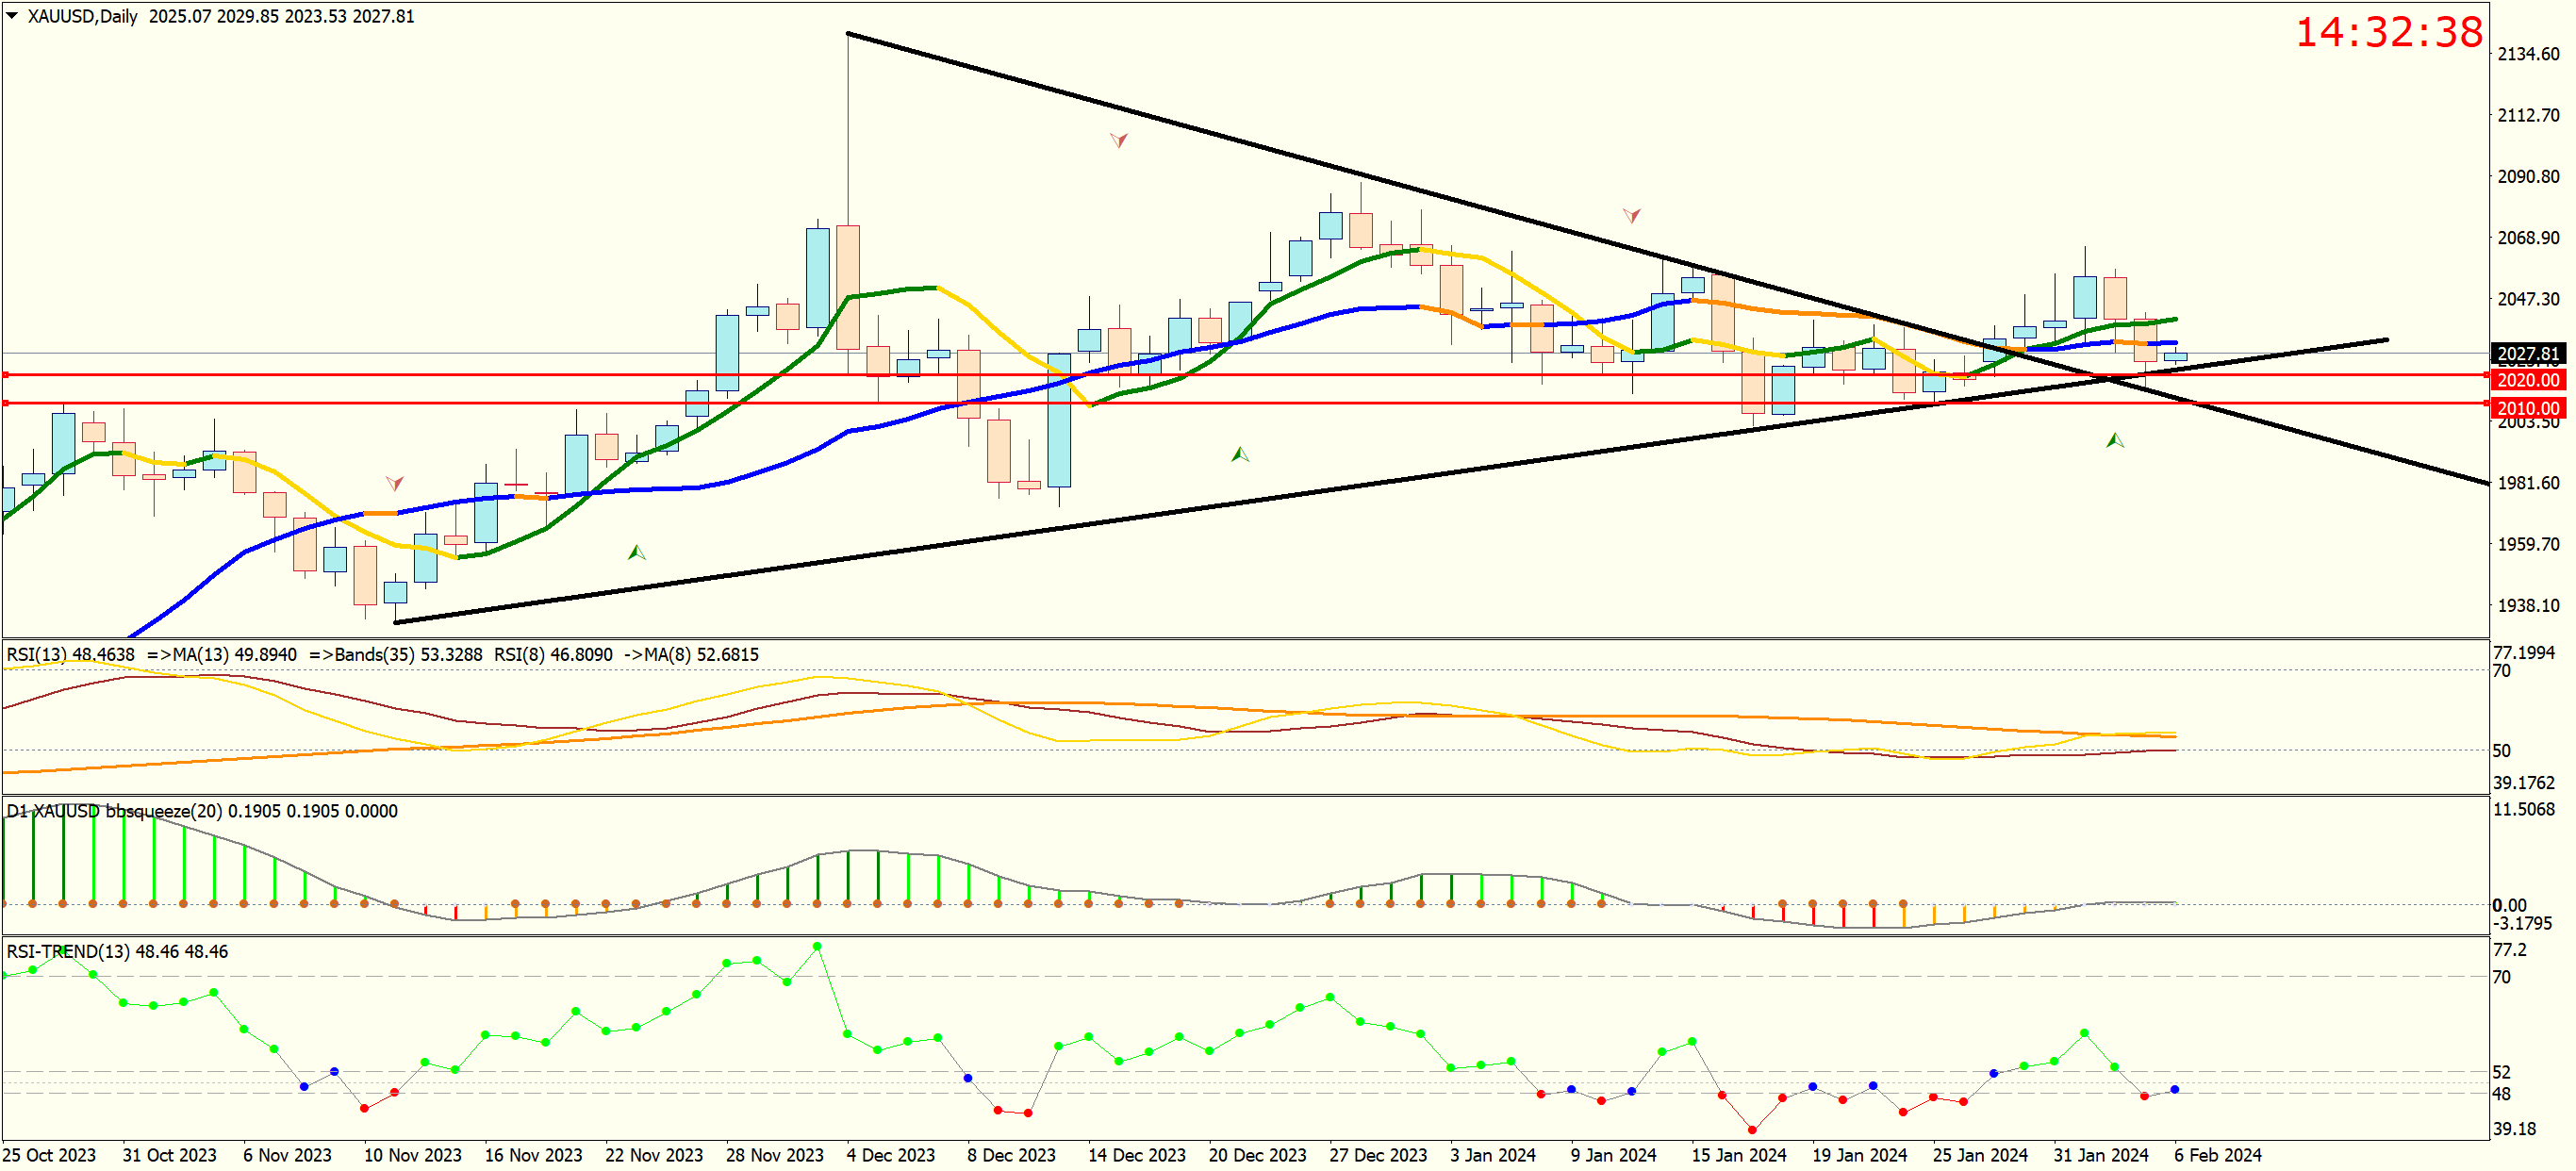Select the top start of the descending black trendline
Screen dimensions: 2576x1171
848,35
